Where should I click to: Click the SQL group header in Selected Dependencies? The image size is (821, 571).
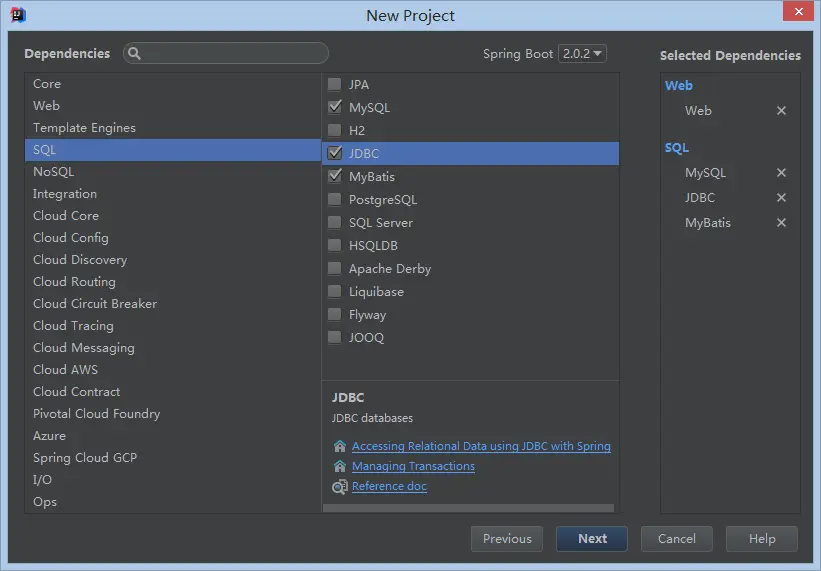(x=676, y=148)
